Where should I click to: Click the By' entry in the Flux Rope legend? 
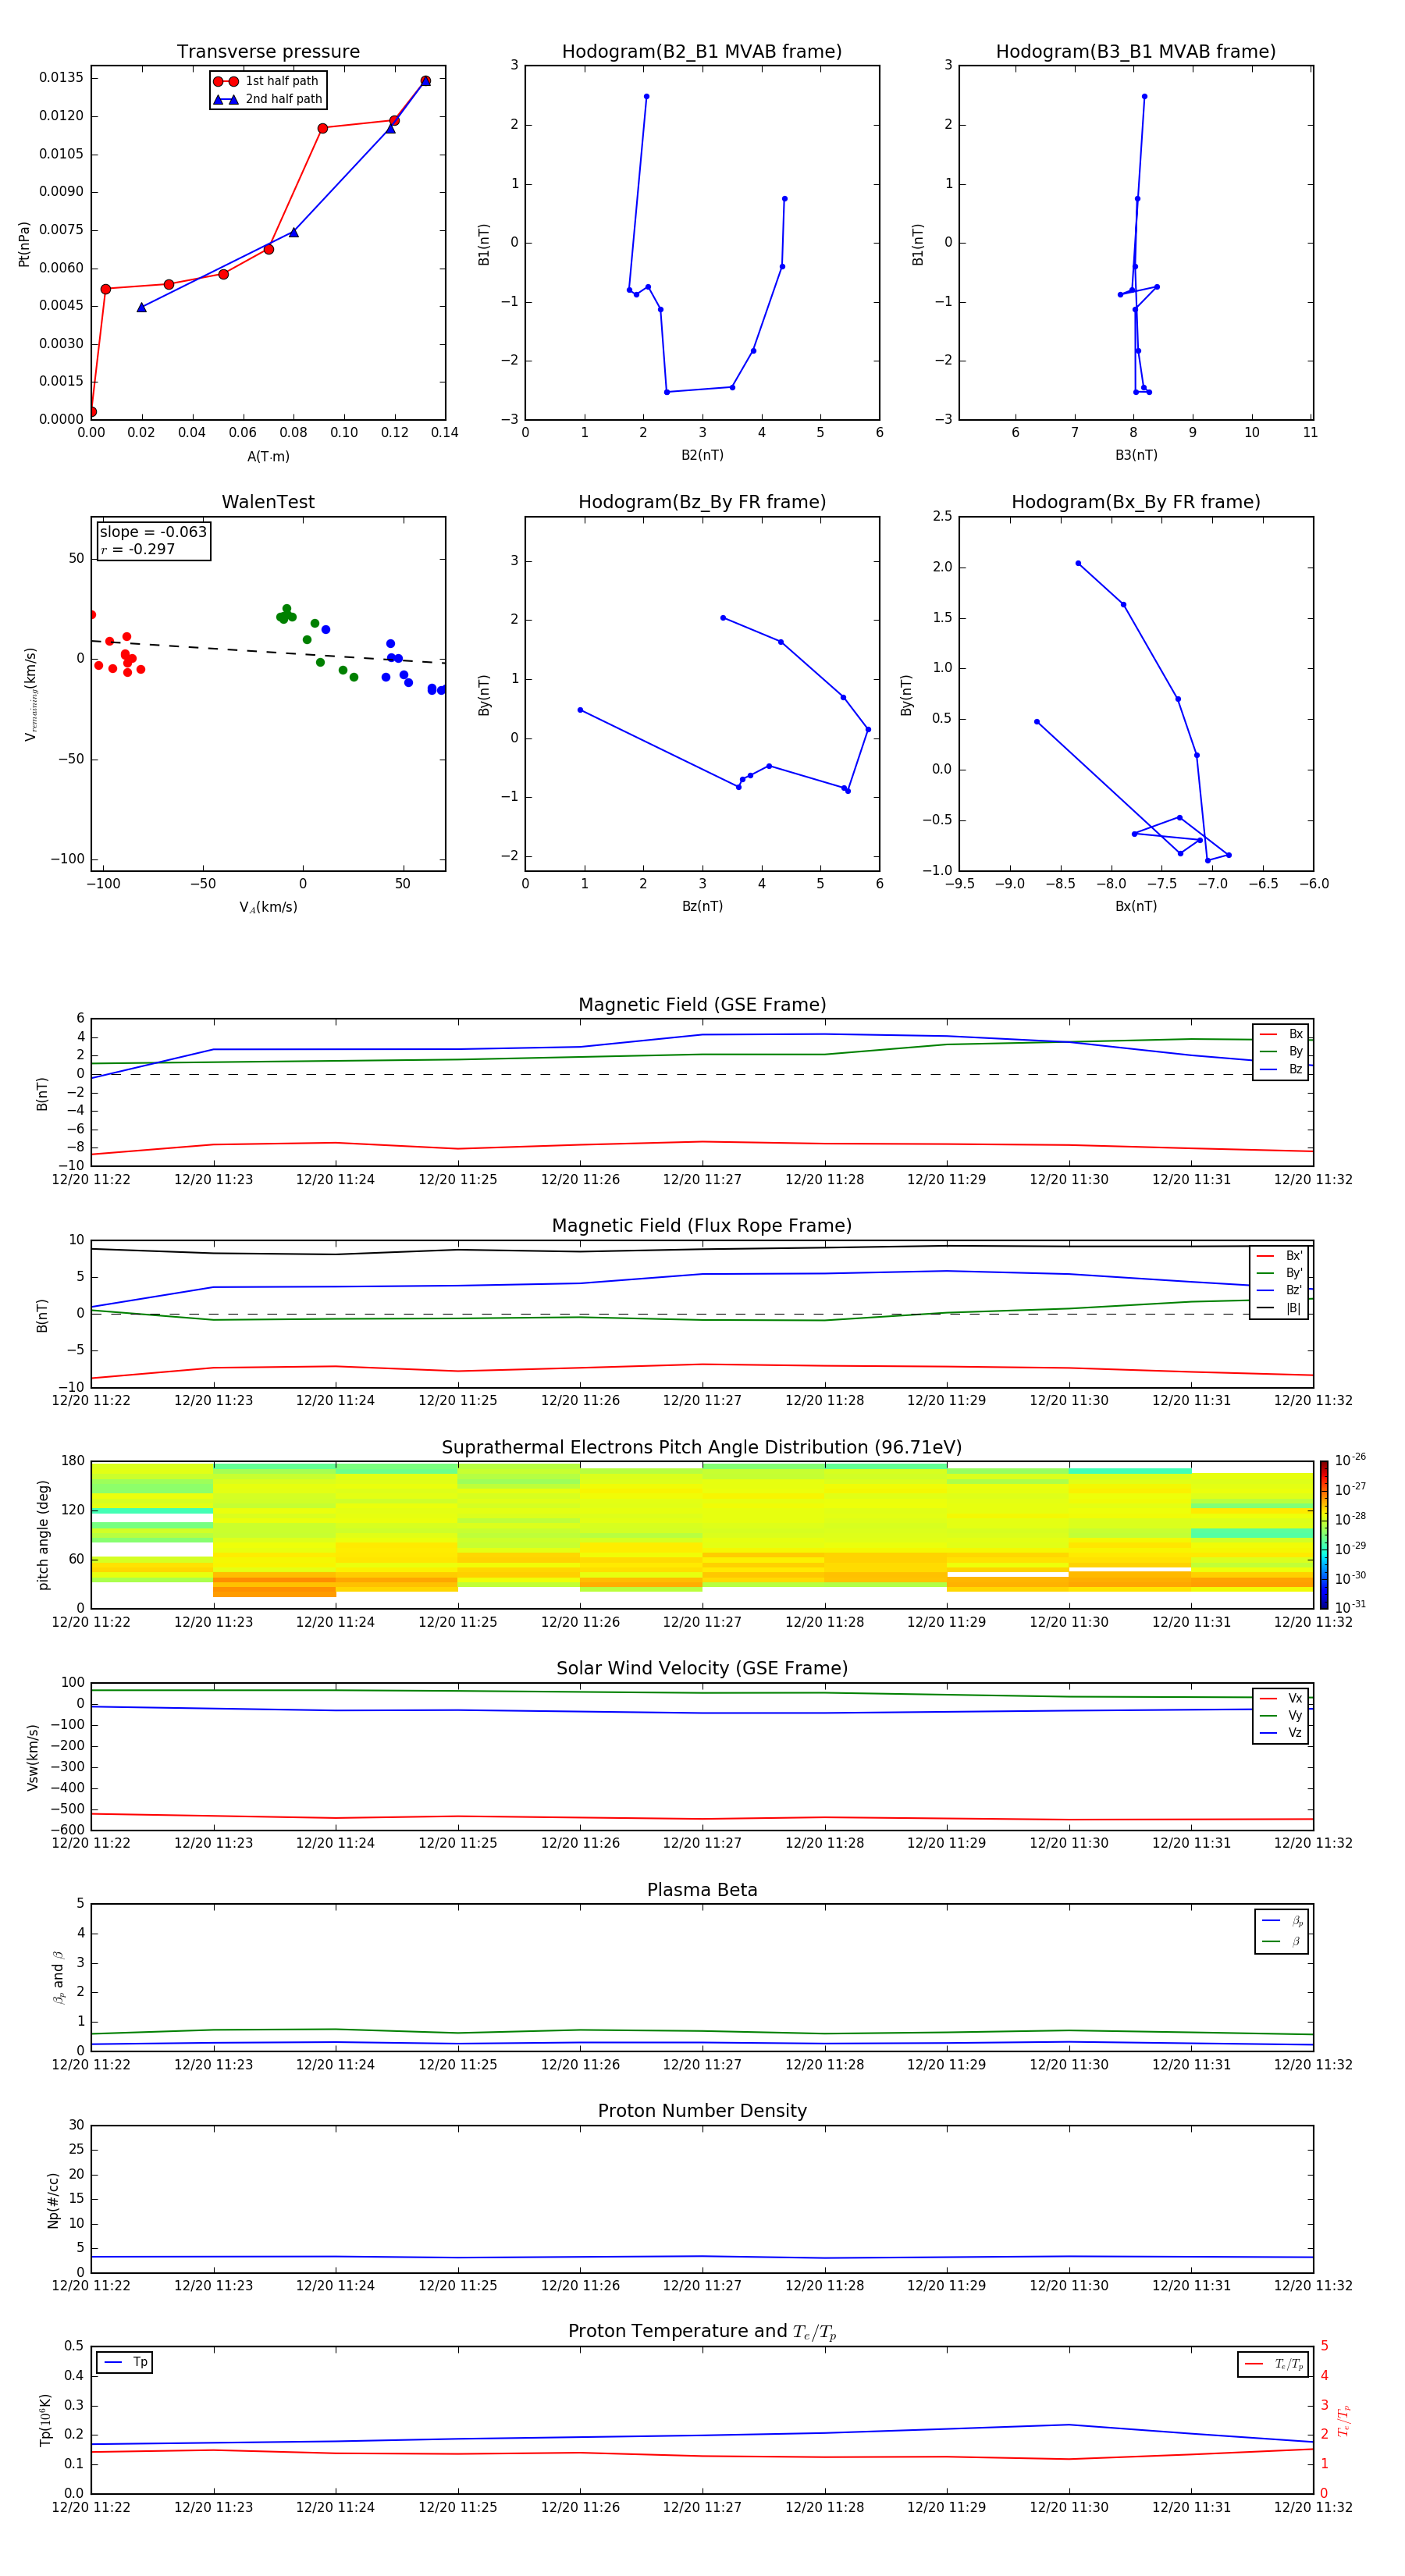pos(1279,1273)
